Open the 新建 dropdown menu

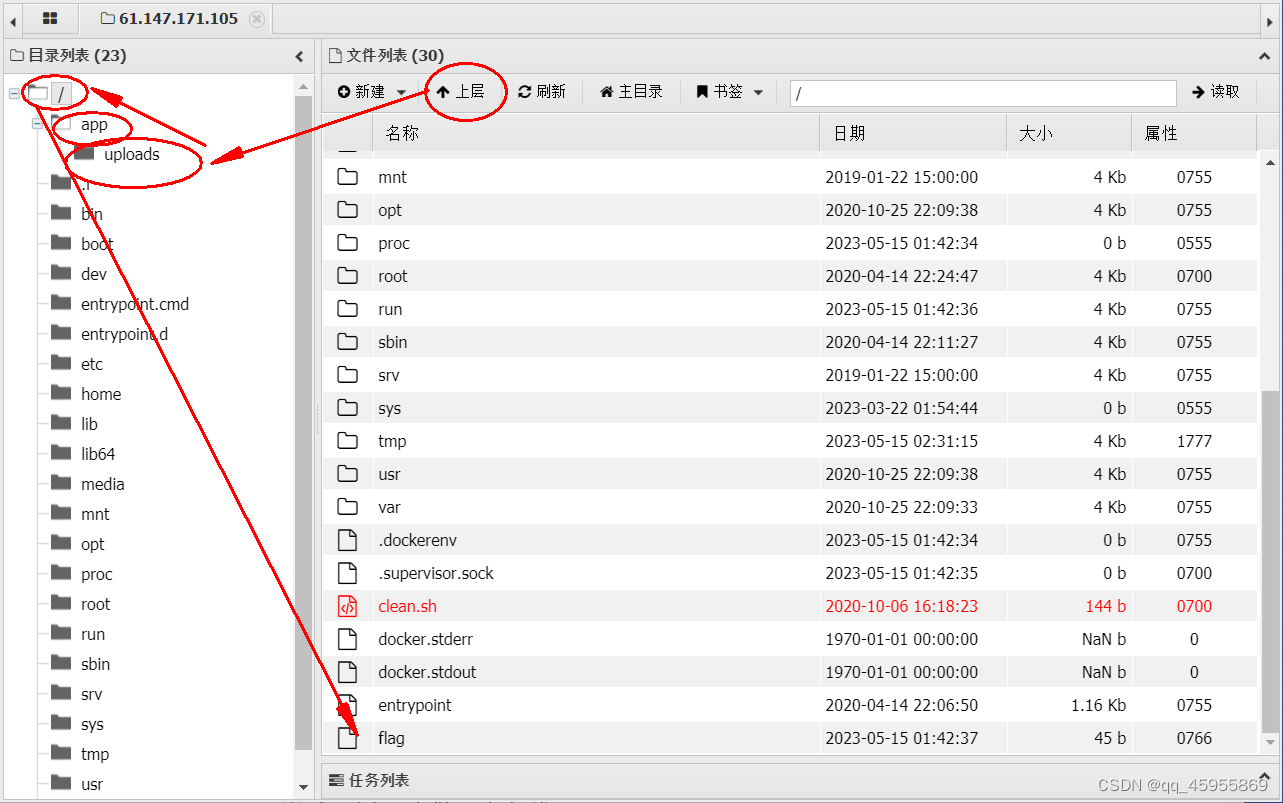[x=372, y=92]
